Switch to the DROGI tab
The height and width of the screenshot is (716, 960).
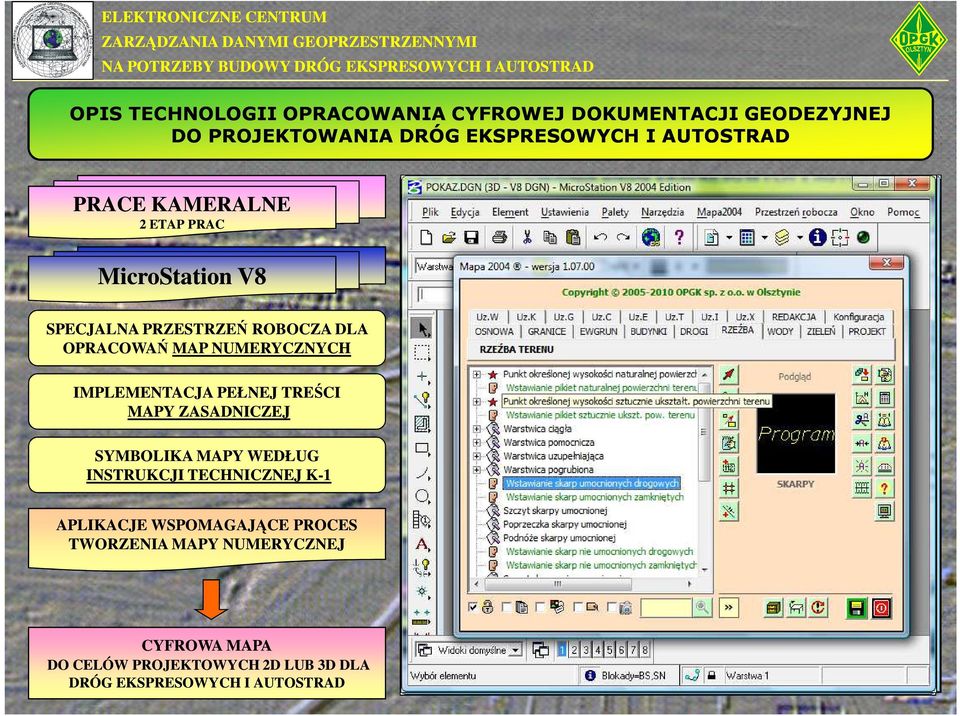[694, 331]
